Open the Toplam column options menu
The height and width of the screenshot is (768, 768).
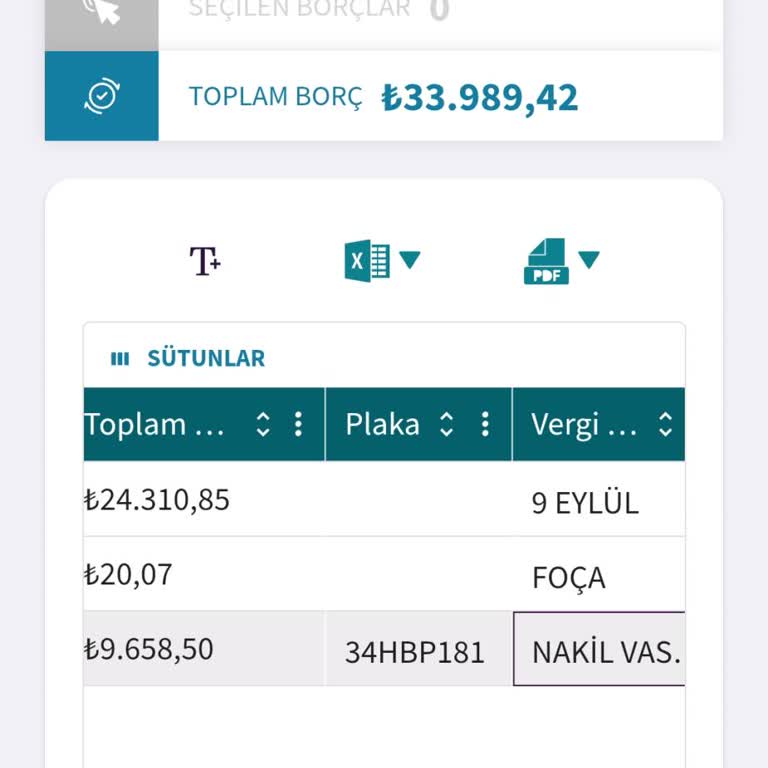(298, 425)
